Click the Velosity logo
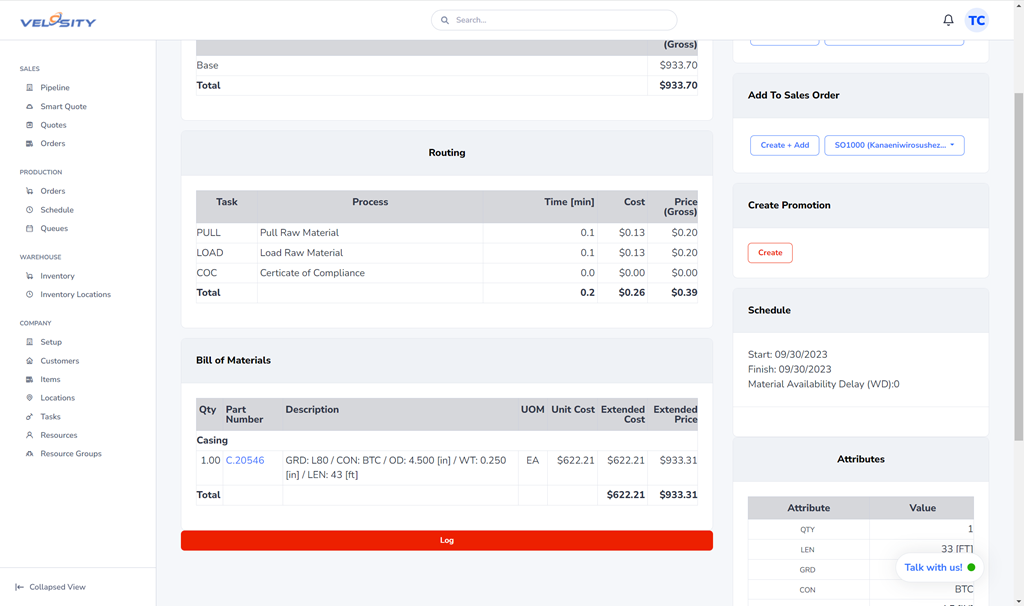This screenshot has width=1024, height=606. click(58, 20)
